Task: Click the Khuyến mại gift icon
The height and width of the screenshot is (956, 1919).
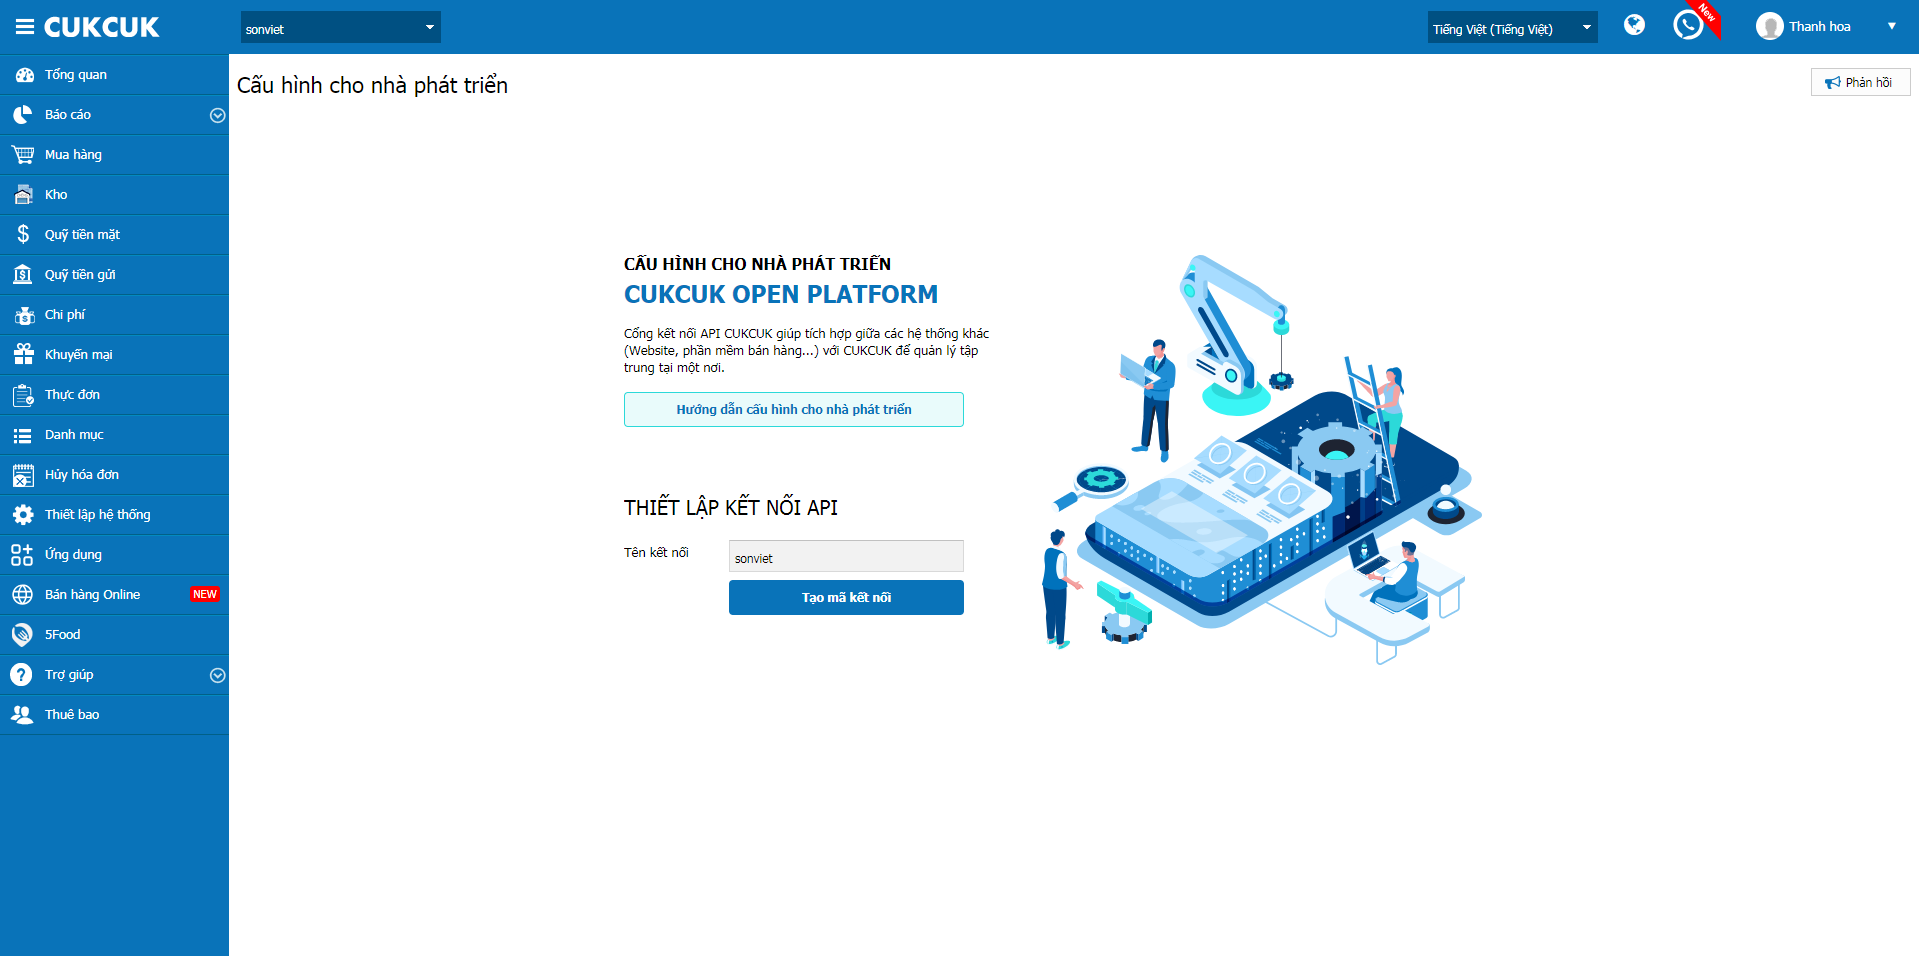Action: click(23, 355)
